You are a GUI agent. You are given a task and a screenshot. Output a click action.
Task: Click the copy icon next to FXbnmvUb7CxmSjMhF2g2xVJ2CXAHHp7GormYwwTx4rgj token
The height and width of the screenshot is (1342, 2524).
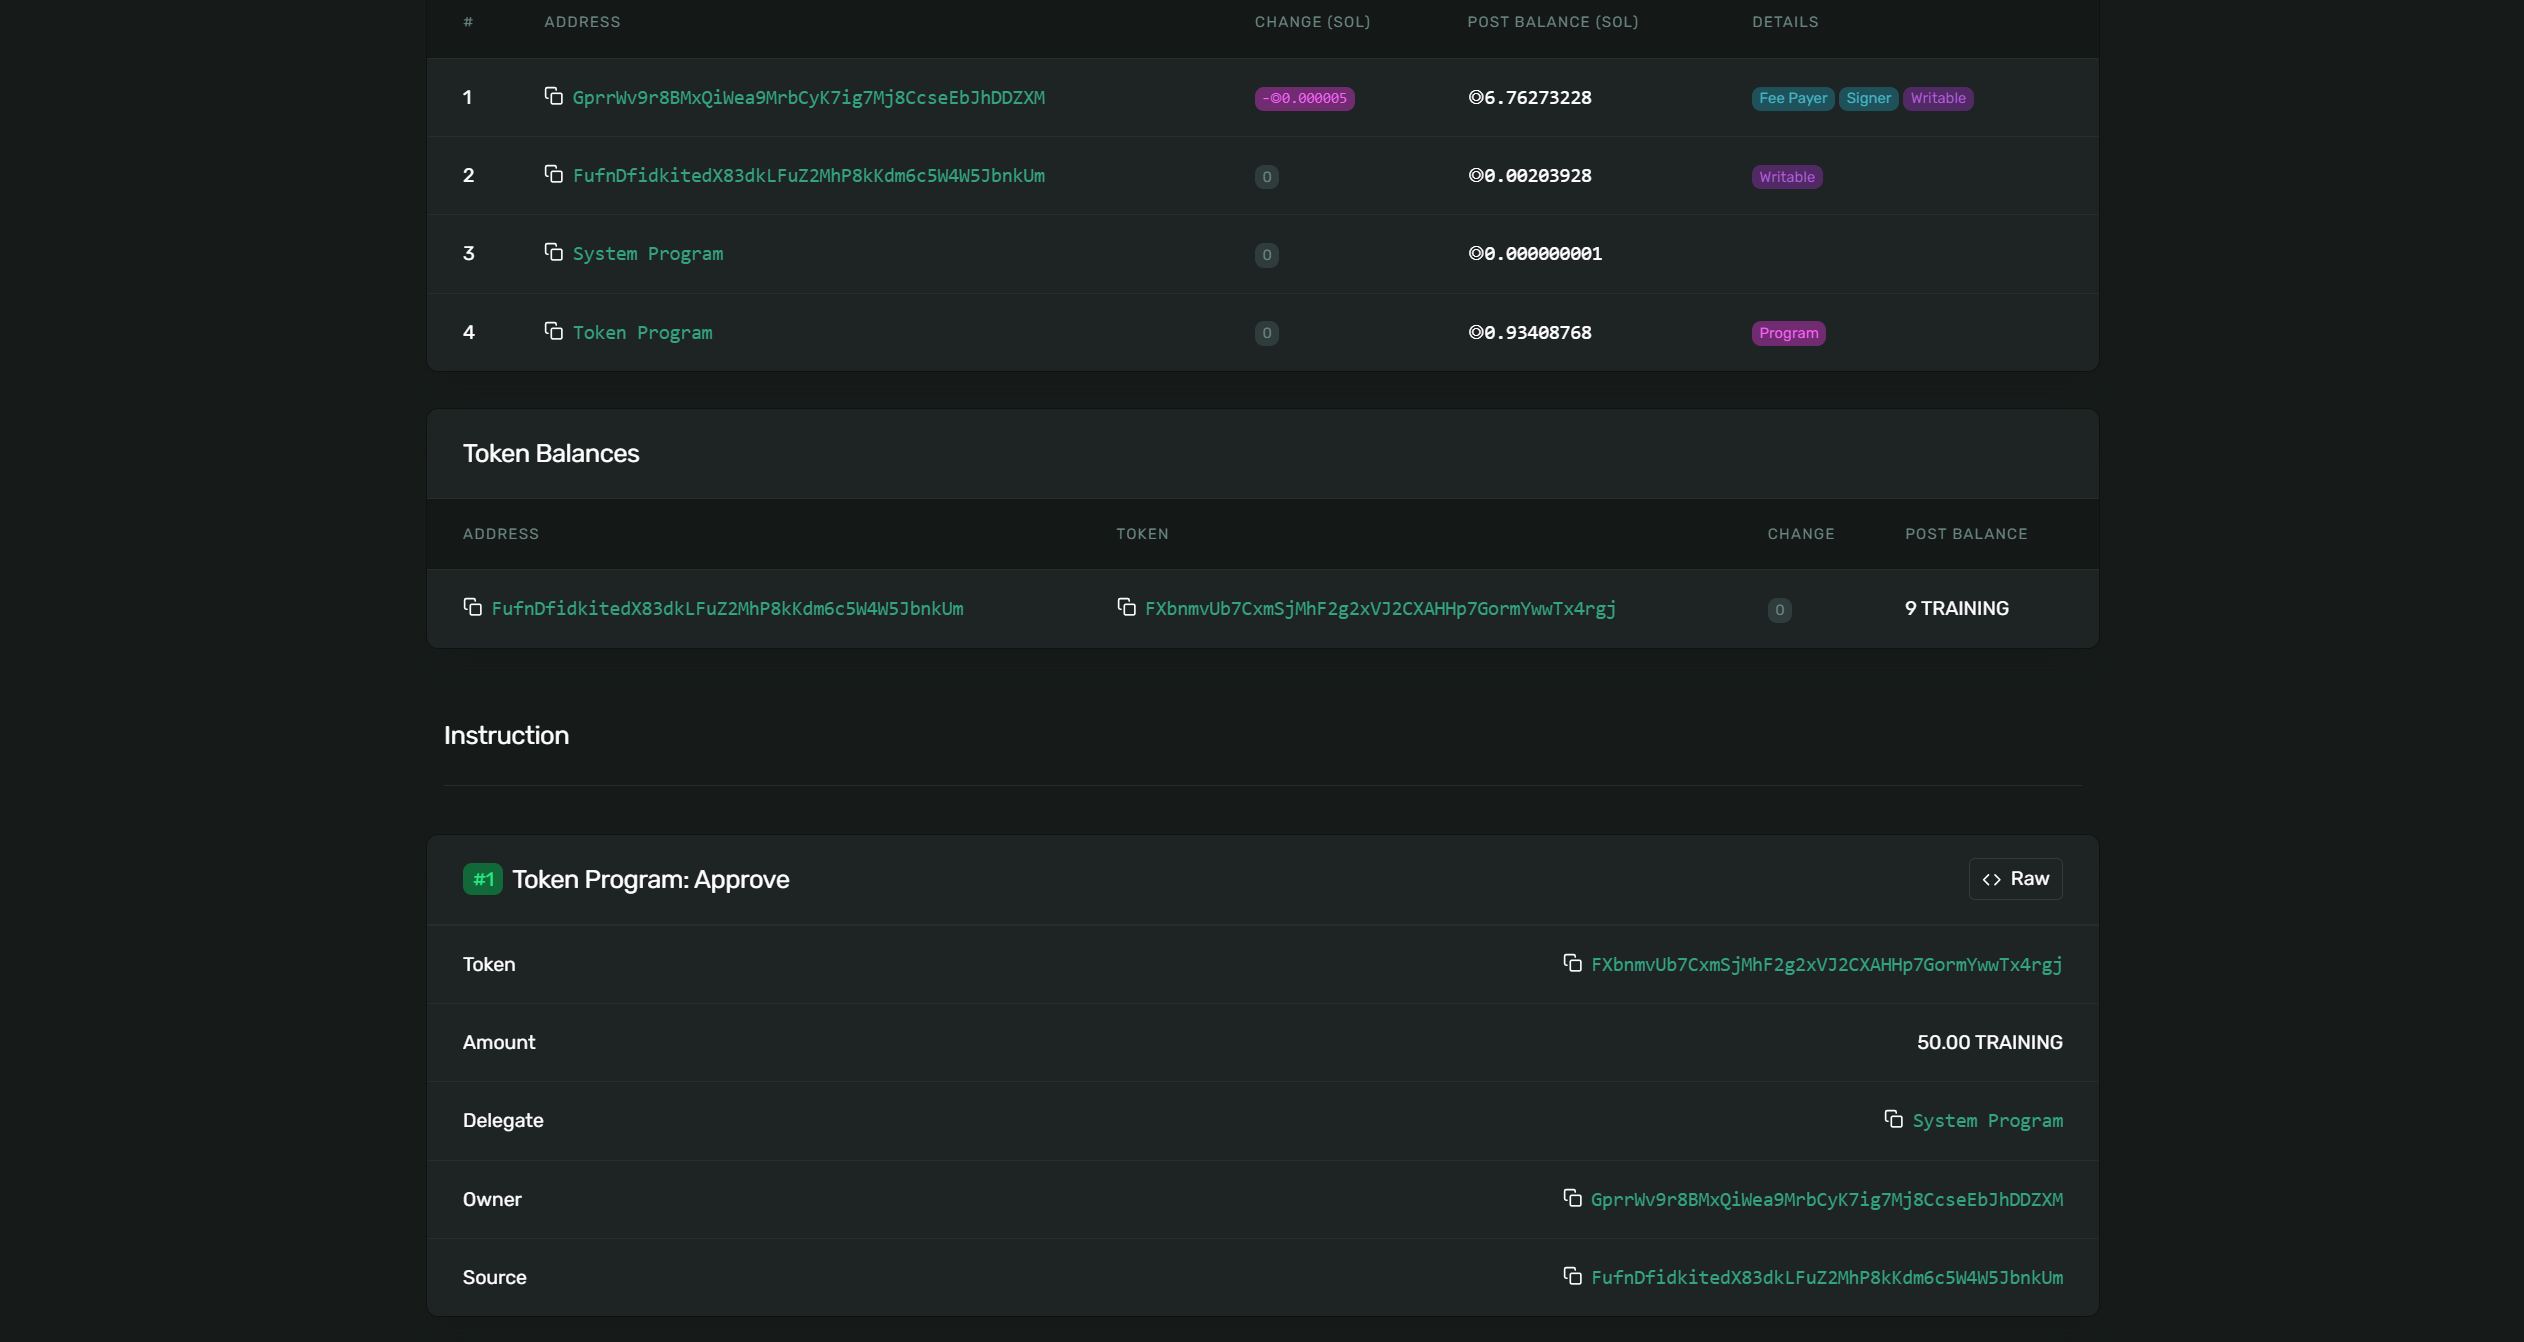pyautogui.click(x=1127, y=608)
